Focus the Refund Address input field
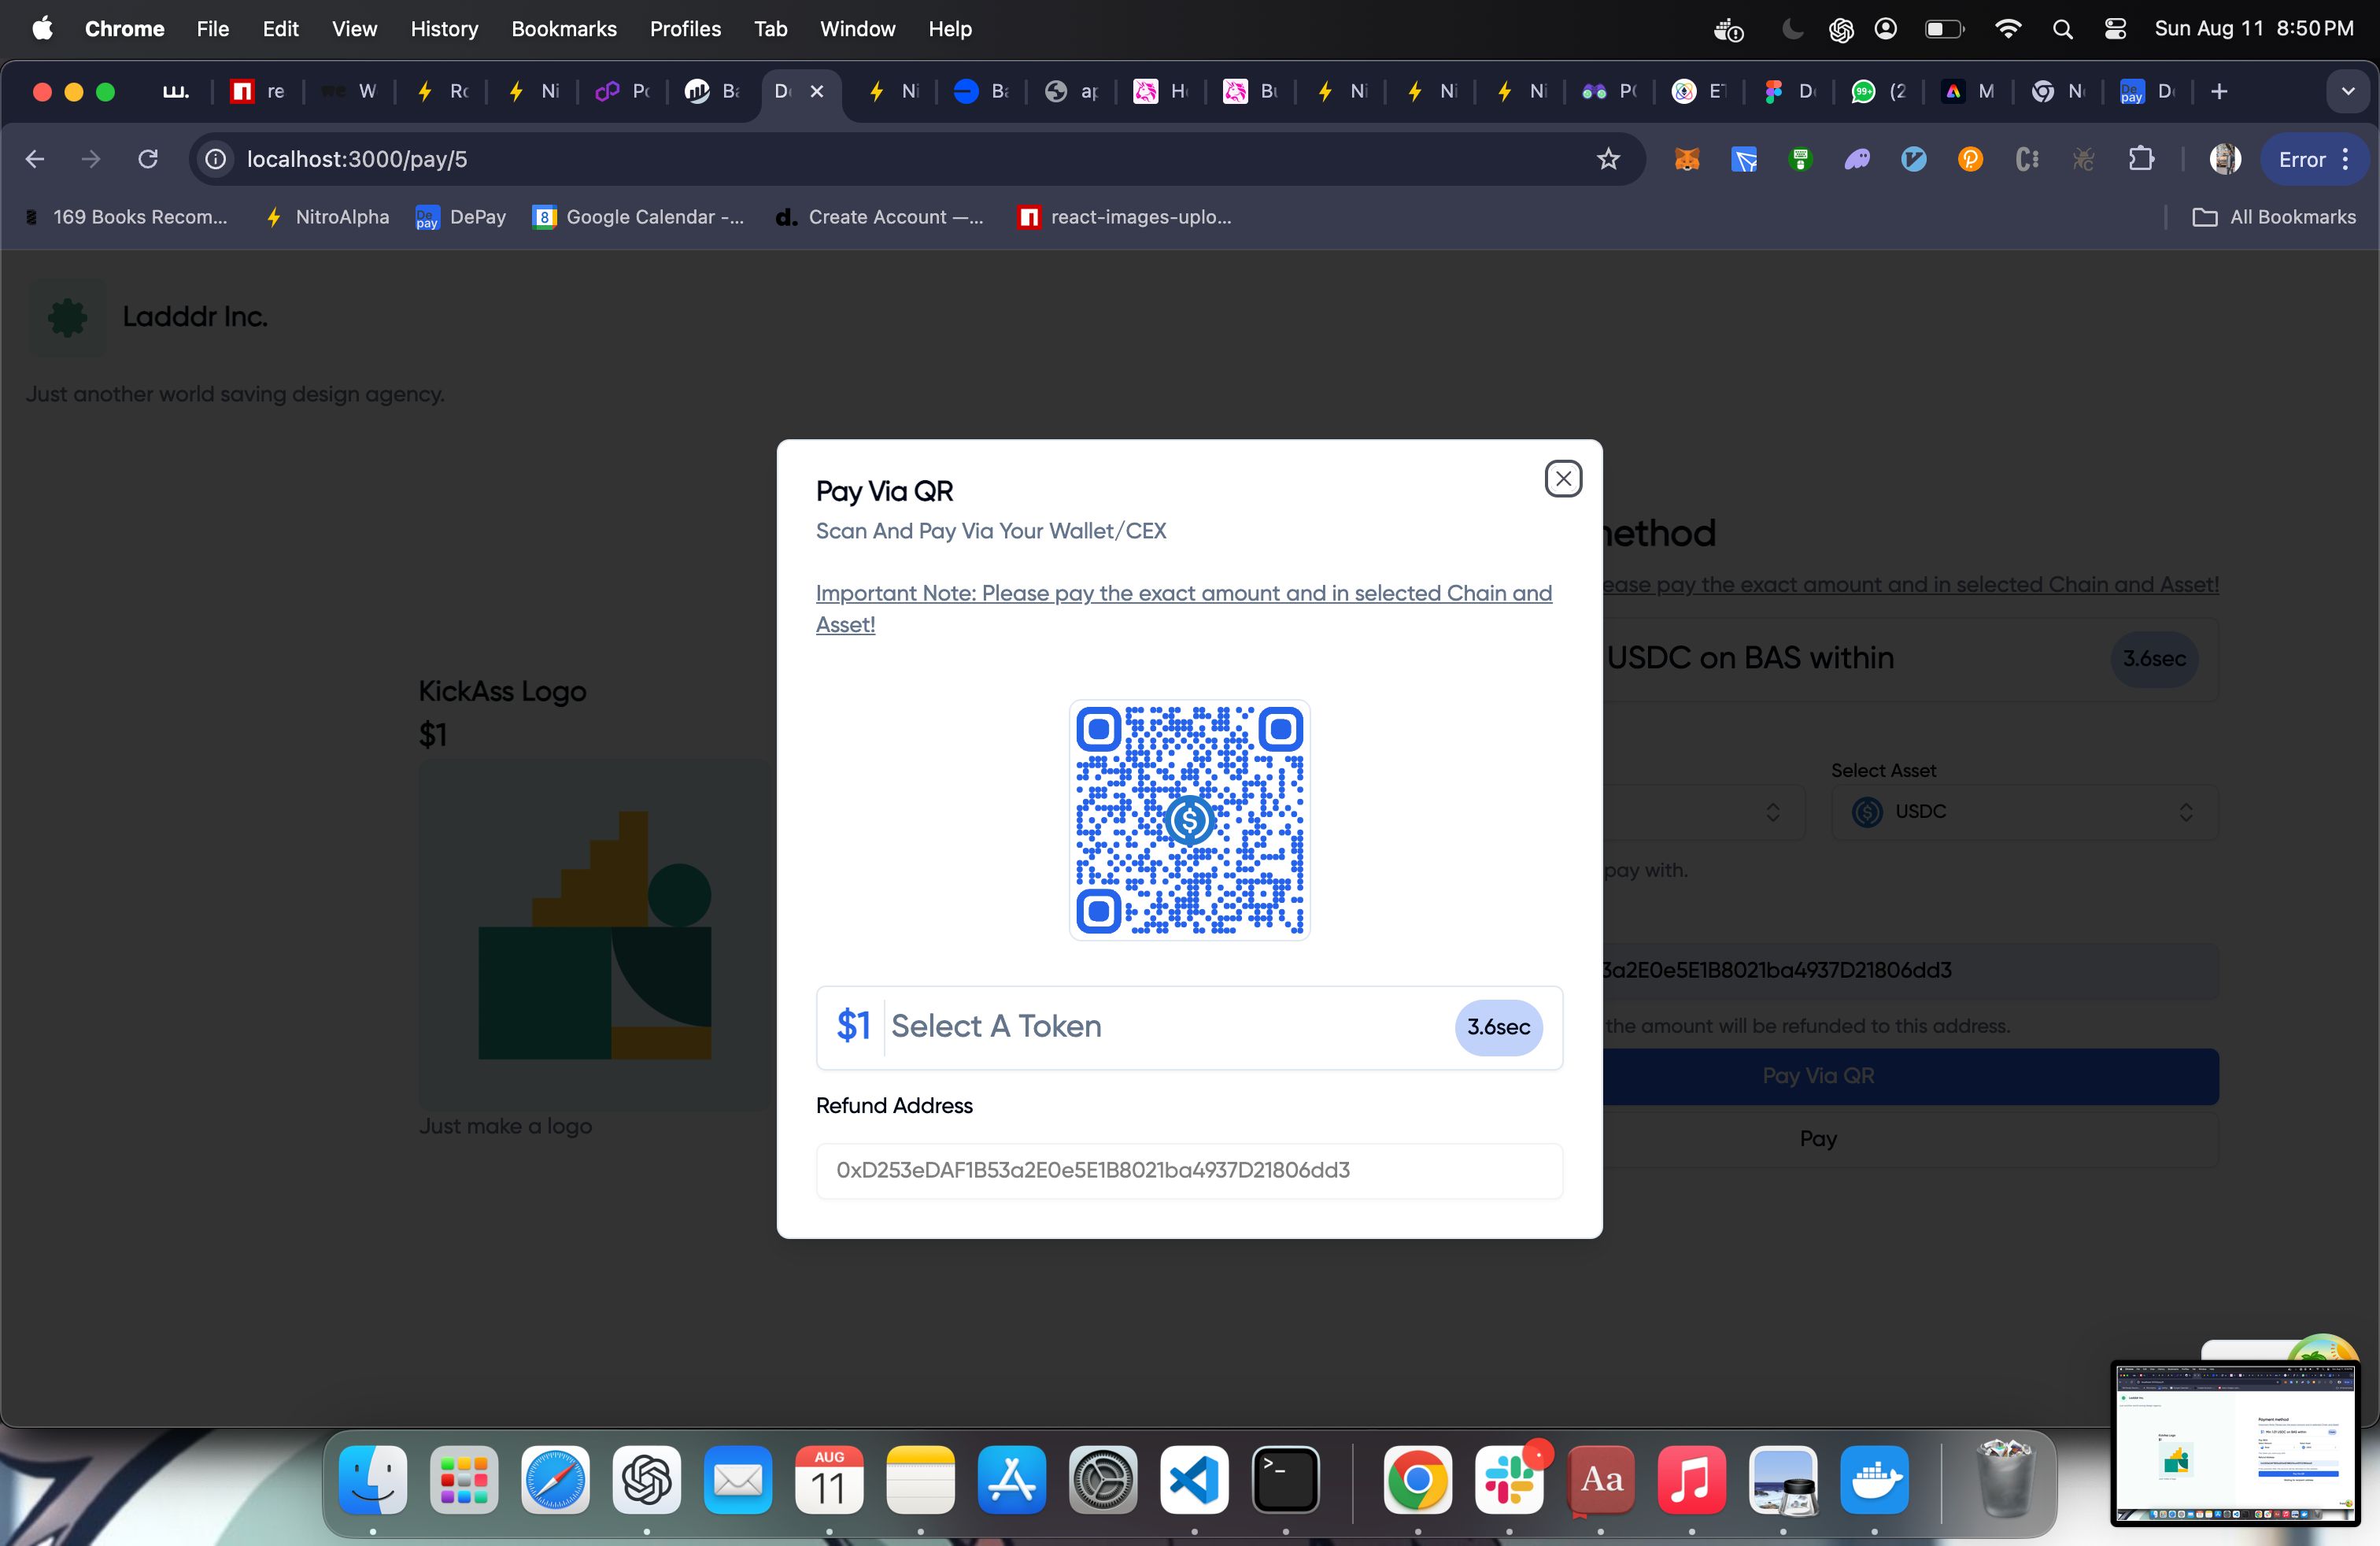 tap(1189, 1170)
